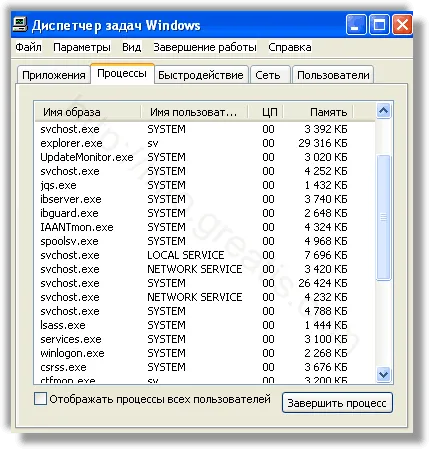The height and width of the screenshot is (449, 429).
Task: Click SYSTEM user in winlogon.exe row
Action: pyautogui.click(x=166, y=353)
